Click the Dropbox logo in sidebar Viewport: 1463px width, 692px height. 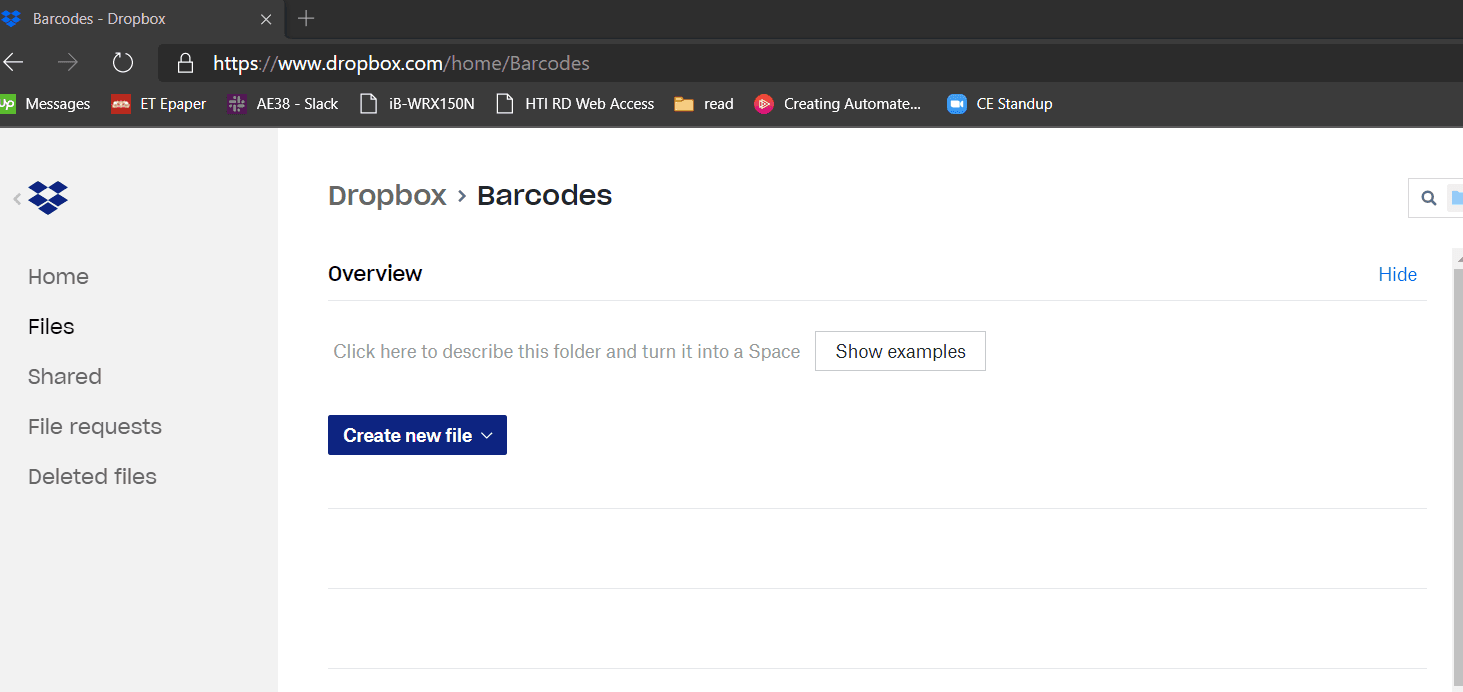click(48, 197)
